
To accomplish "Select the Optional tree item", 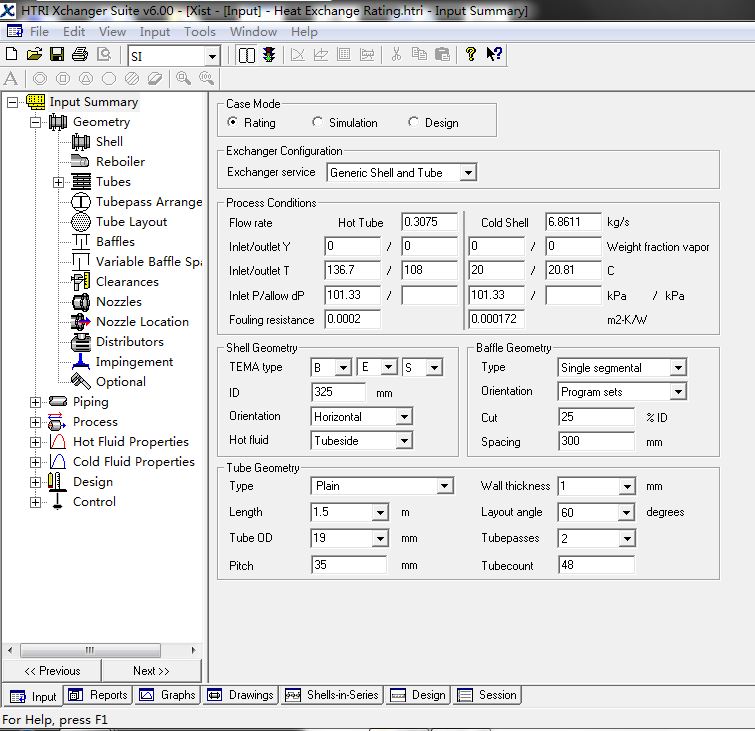I will click(x=121, y=382).
